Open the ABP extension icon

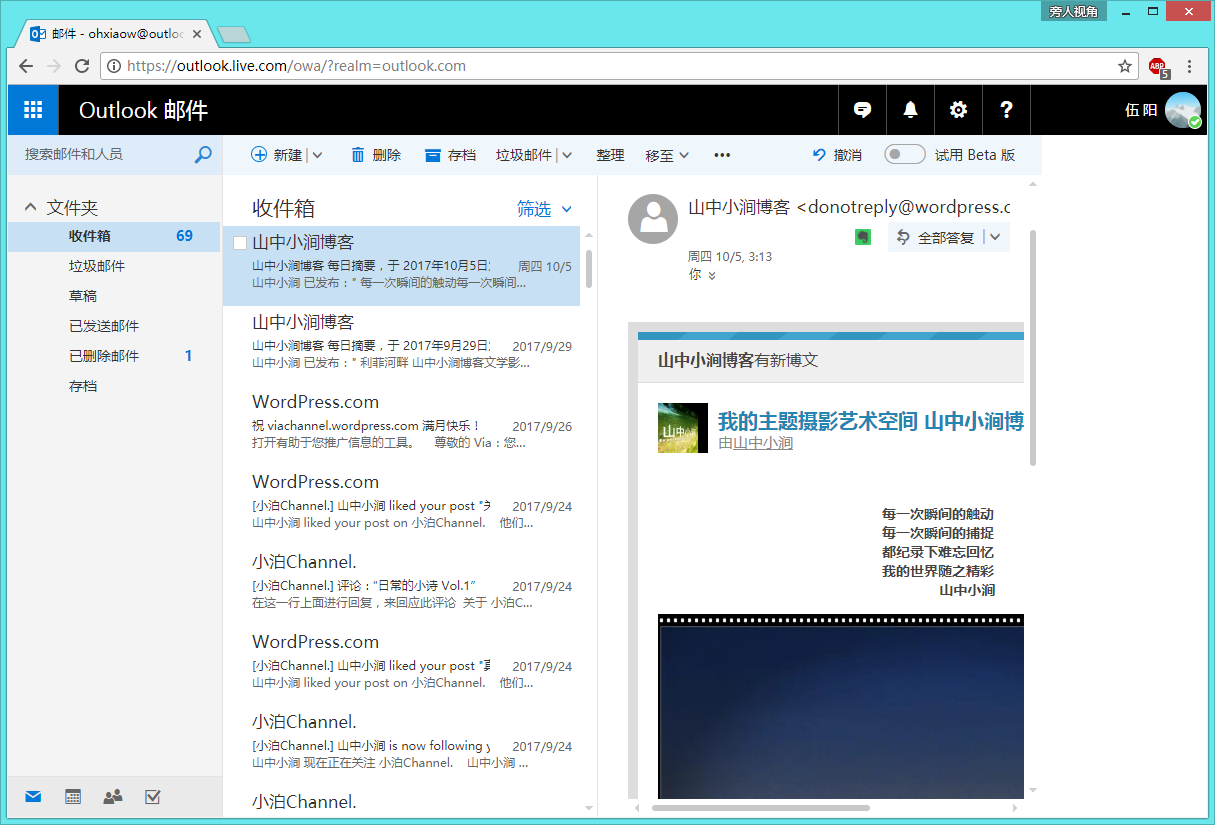tap(1158, 67)
